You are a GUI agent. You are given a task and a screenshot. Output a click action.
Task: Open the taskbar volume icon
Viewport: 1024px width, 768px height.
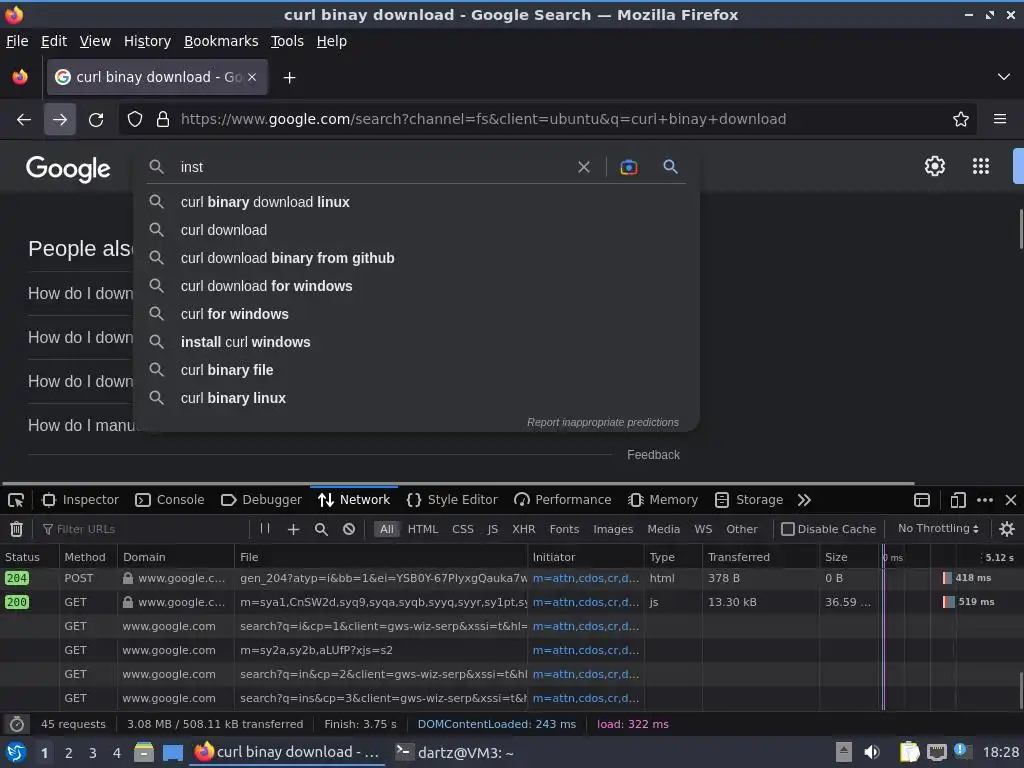point(872,753)
